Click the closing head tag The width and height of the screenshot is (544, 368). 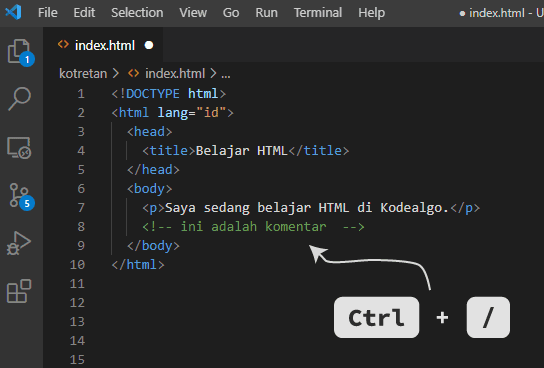[153, 170]
